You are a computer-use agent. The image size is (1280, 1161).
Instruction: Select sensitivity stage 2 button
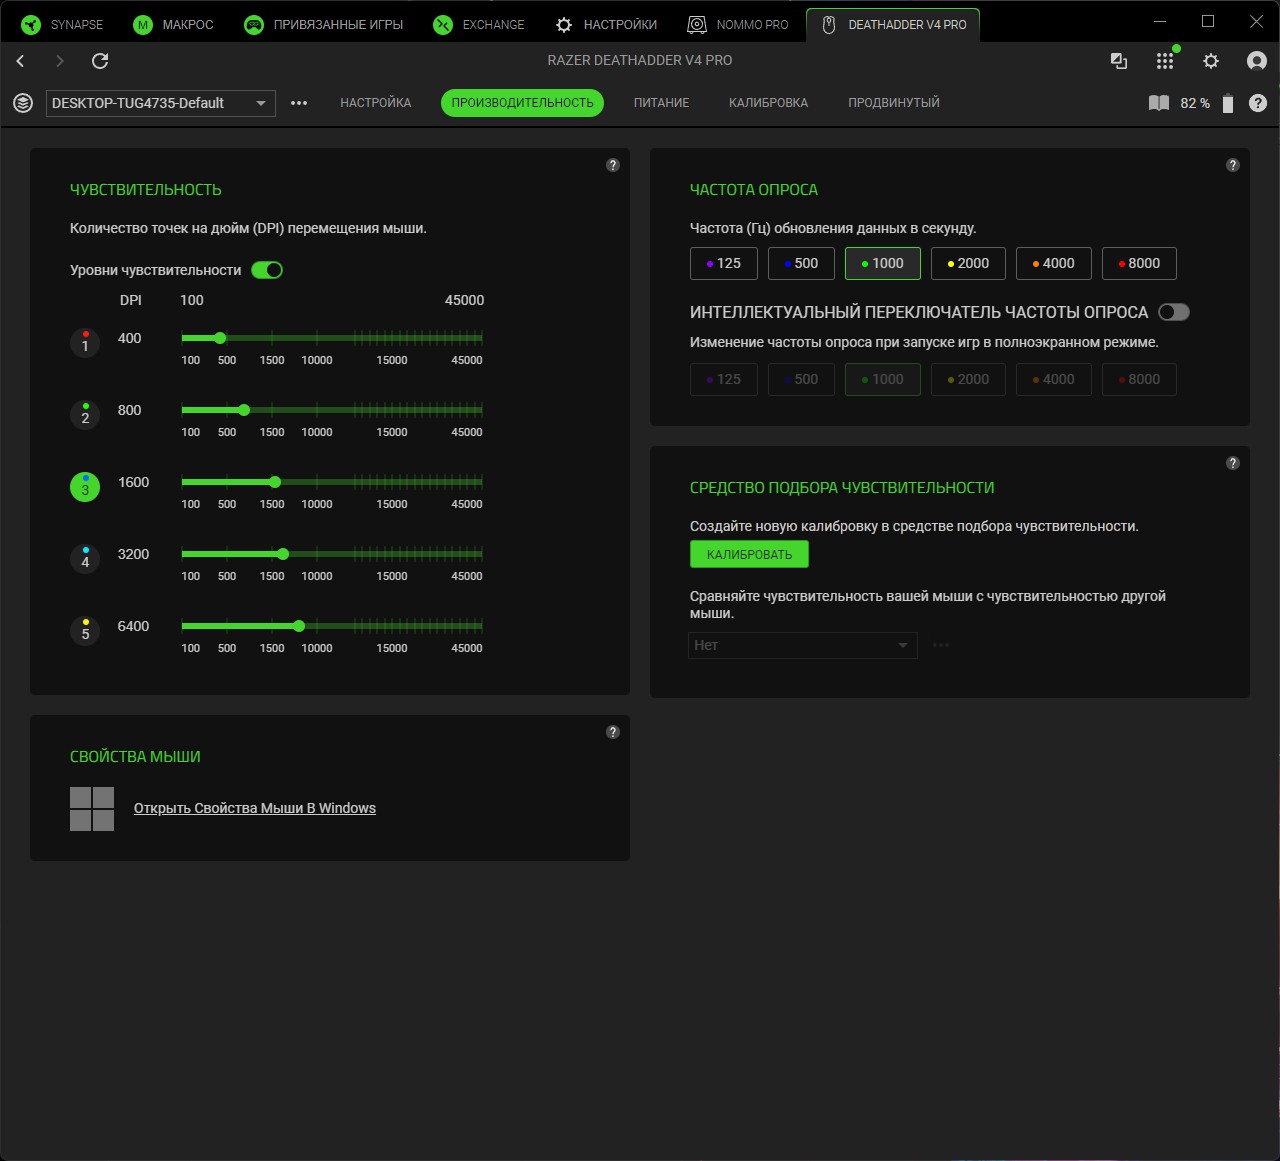pos(85,415)
